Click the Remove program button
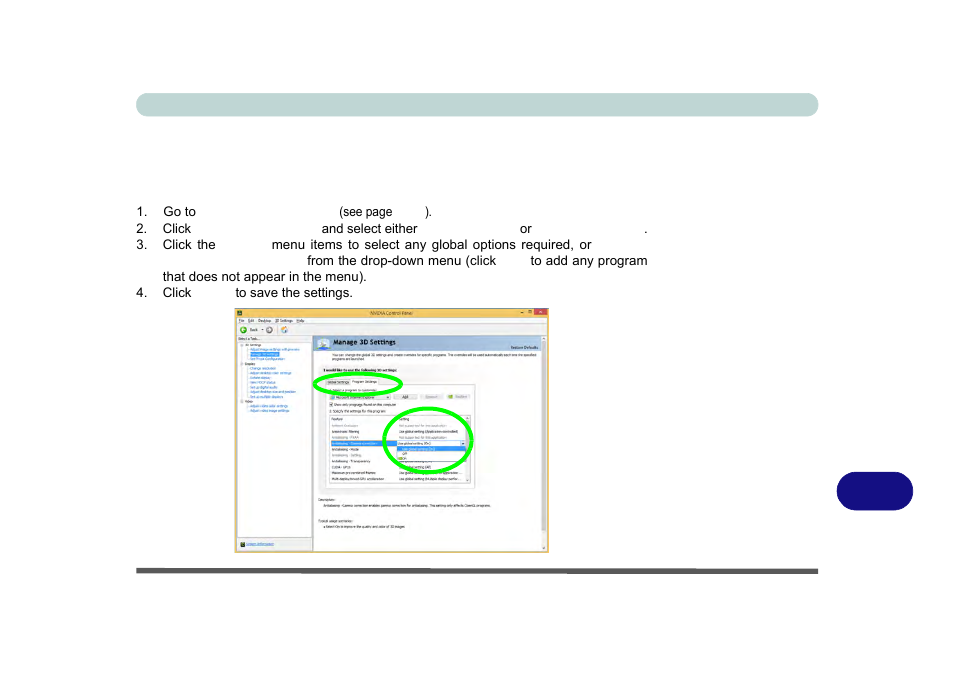This screenshot has height=673, width=954. click(x=431, y=397)
